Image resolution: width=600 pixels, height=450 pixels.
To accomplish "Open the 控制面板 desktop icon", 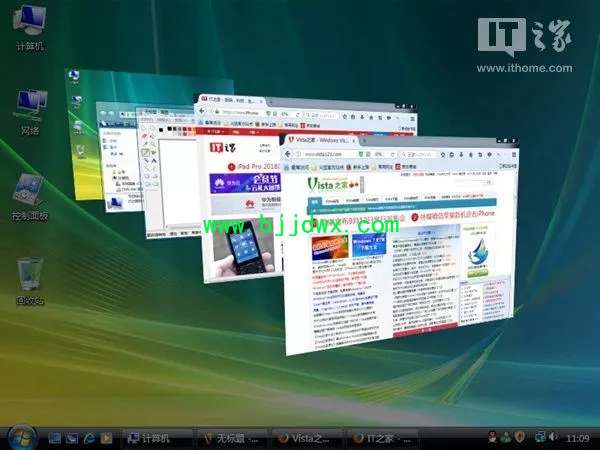I will [x=30, y=197].
